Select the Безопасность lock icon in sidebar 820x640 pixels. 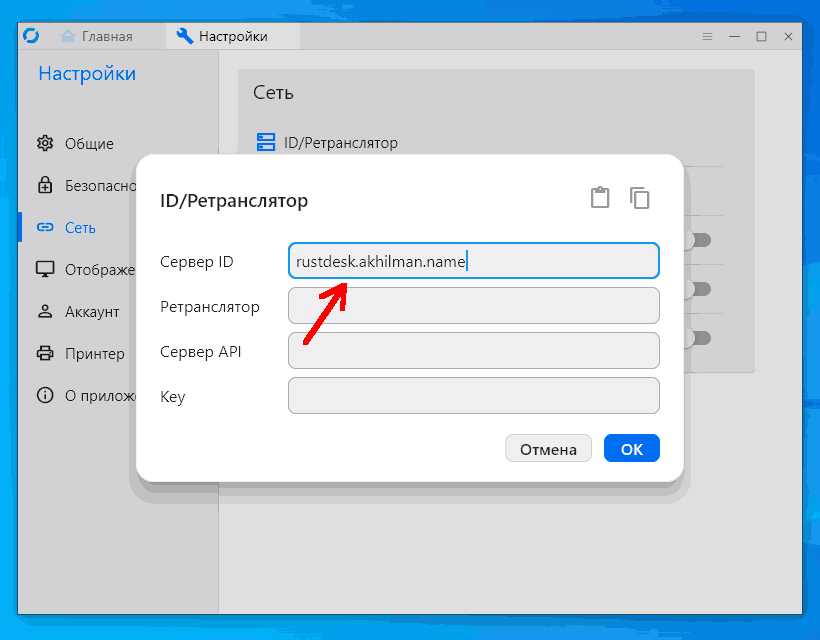[45, 185]
